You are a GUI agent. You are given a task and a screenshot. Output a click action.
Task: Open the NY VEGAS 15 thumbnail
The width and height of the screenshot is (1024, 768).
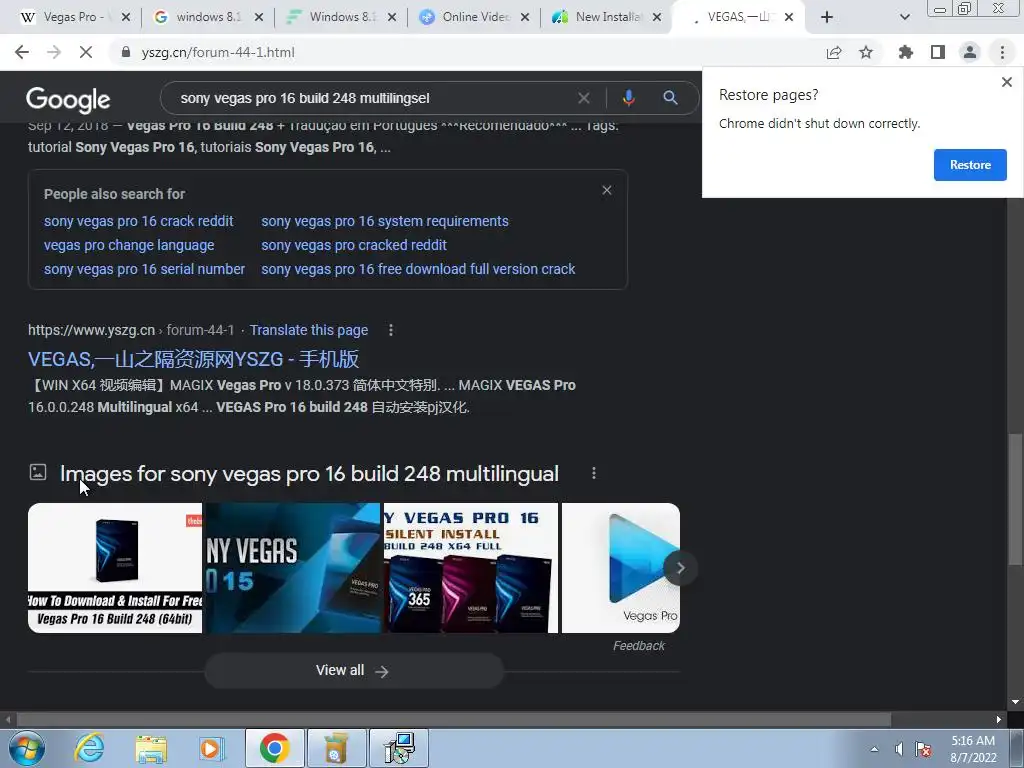click(x=293, y=568)
